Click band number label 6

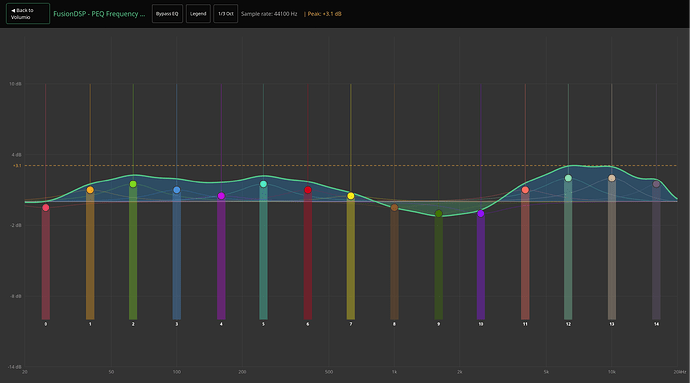(x=308, y=324)
